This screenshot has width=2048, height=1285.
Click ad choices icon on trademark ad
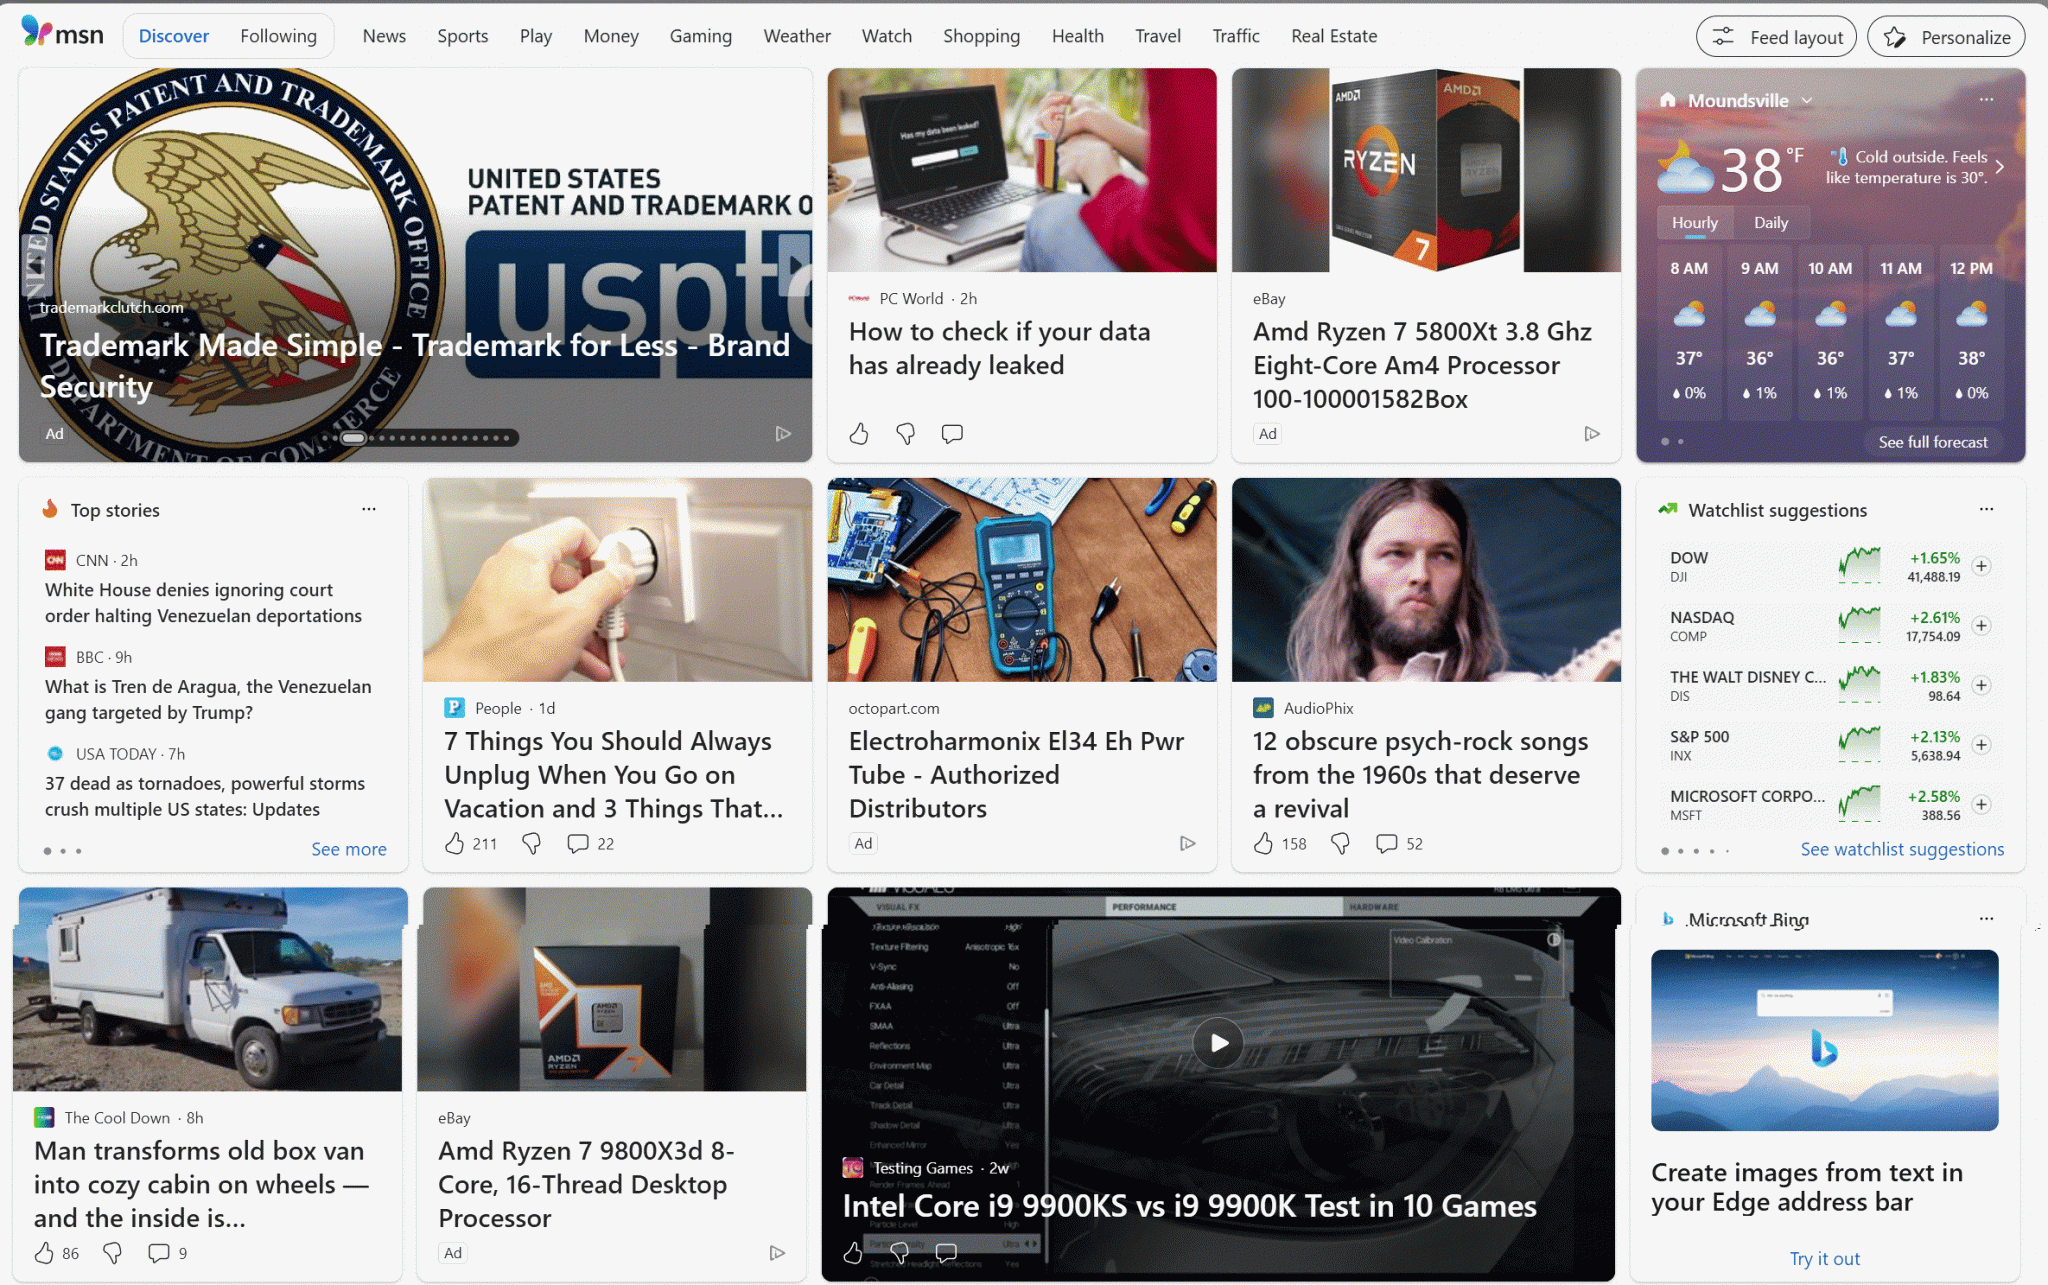click(783, 433)
